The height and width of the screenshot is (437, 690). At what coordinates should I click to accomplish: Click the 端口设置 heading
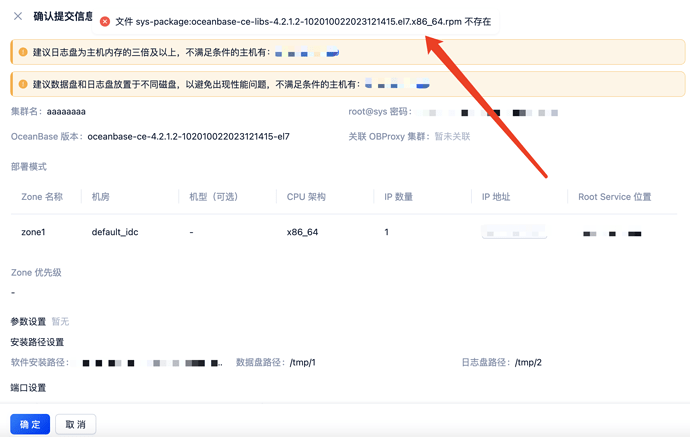pos(28,388)
